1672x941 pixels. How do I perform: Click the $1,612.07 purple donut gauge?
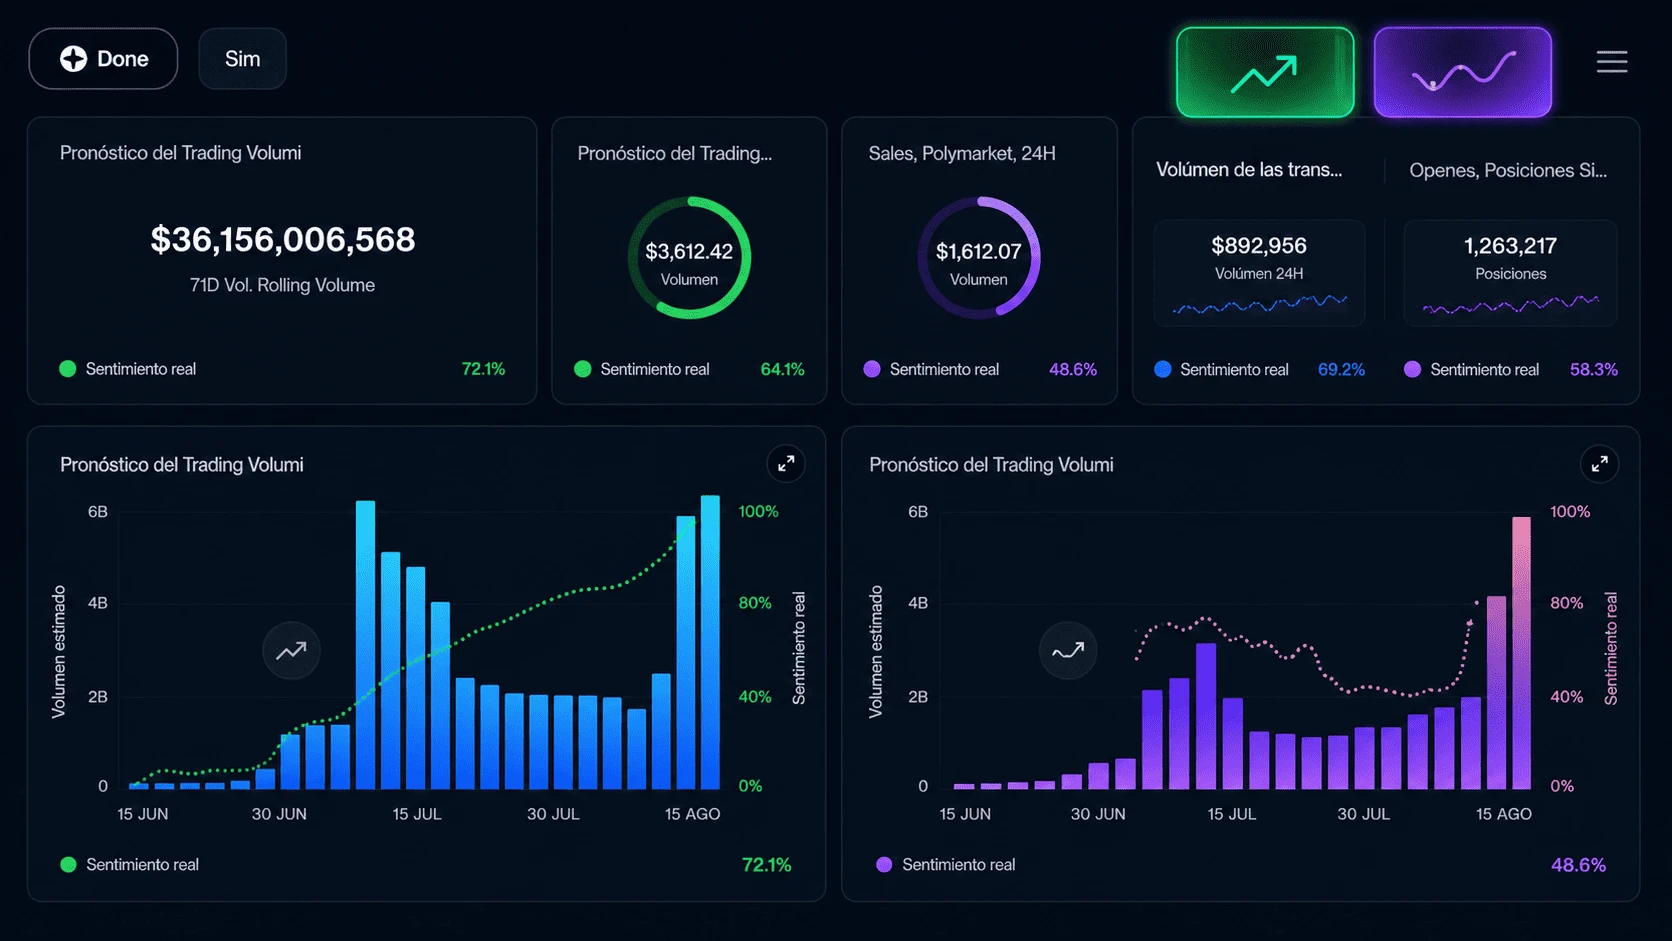tap(979, 258)
